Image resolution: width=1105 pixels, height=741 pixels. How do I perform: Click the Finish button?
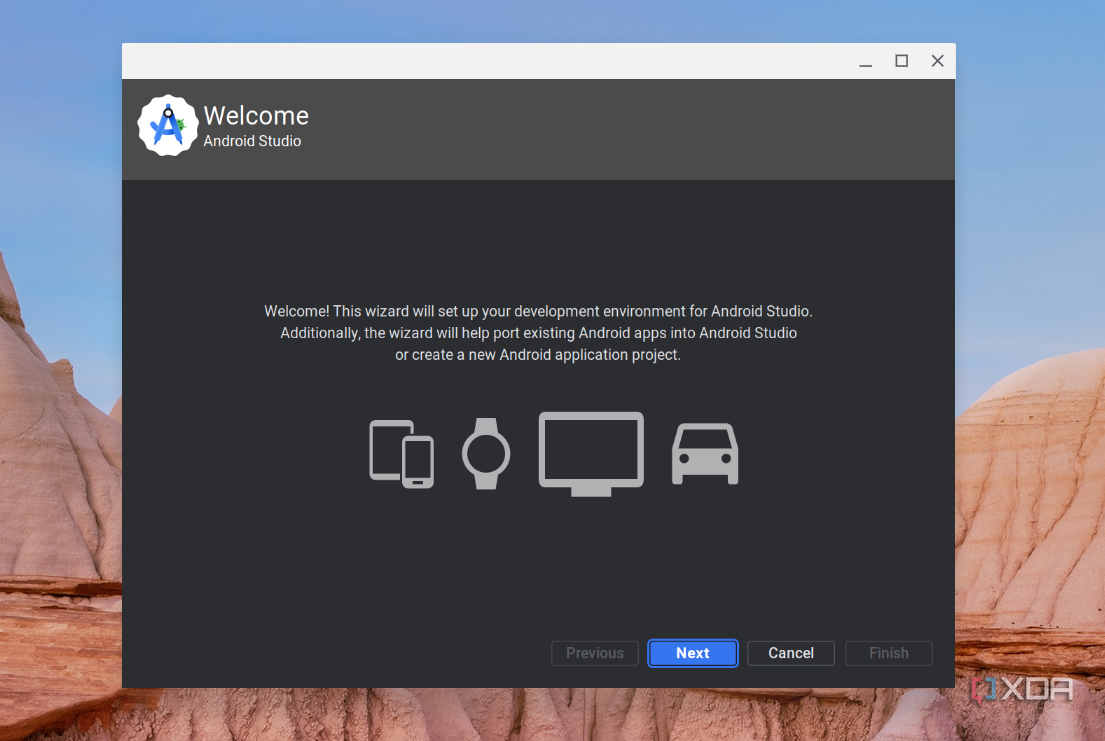[889, 653]
